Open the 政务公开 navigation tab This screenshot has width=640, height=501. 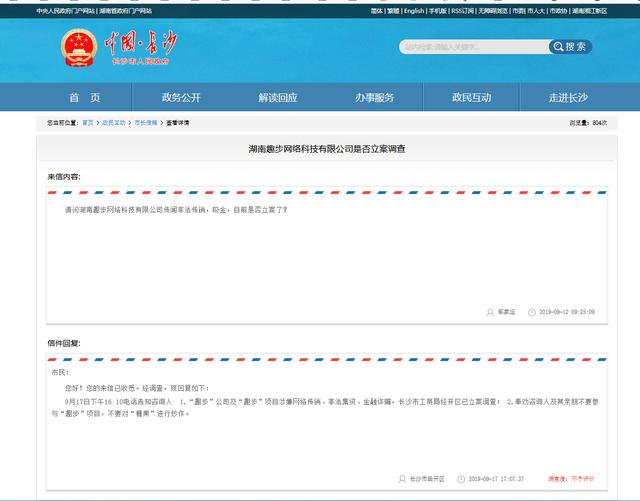181,97
